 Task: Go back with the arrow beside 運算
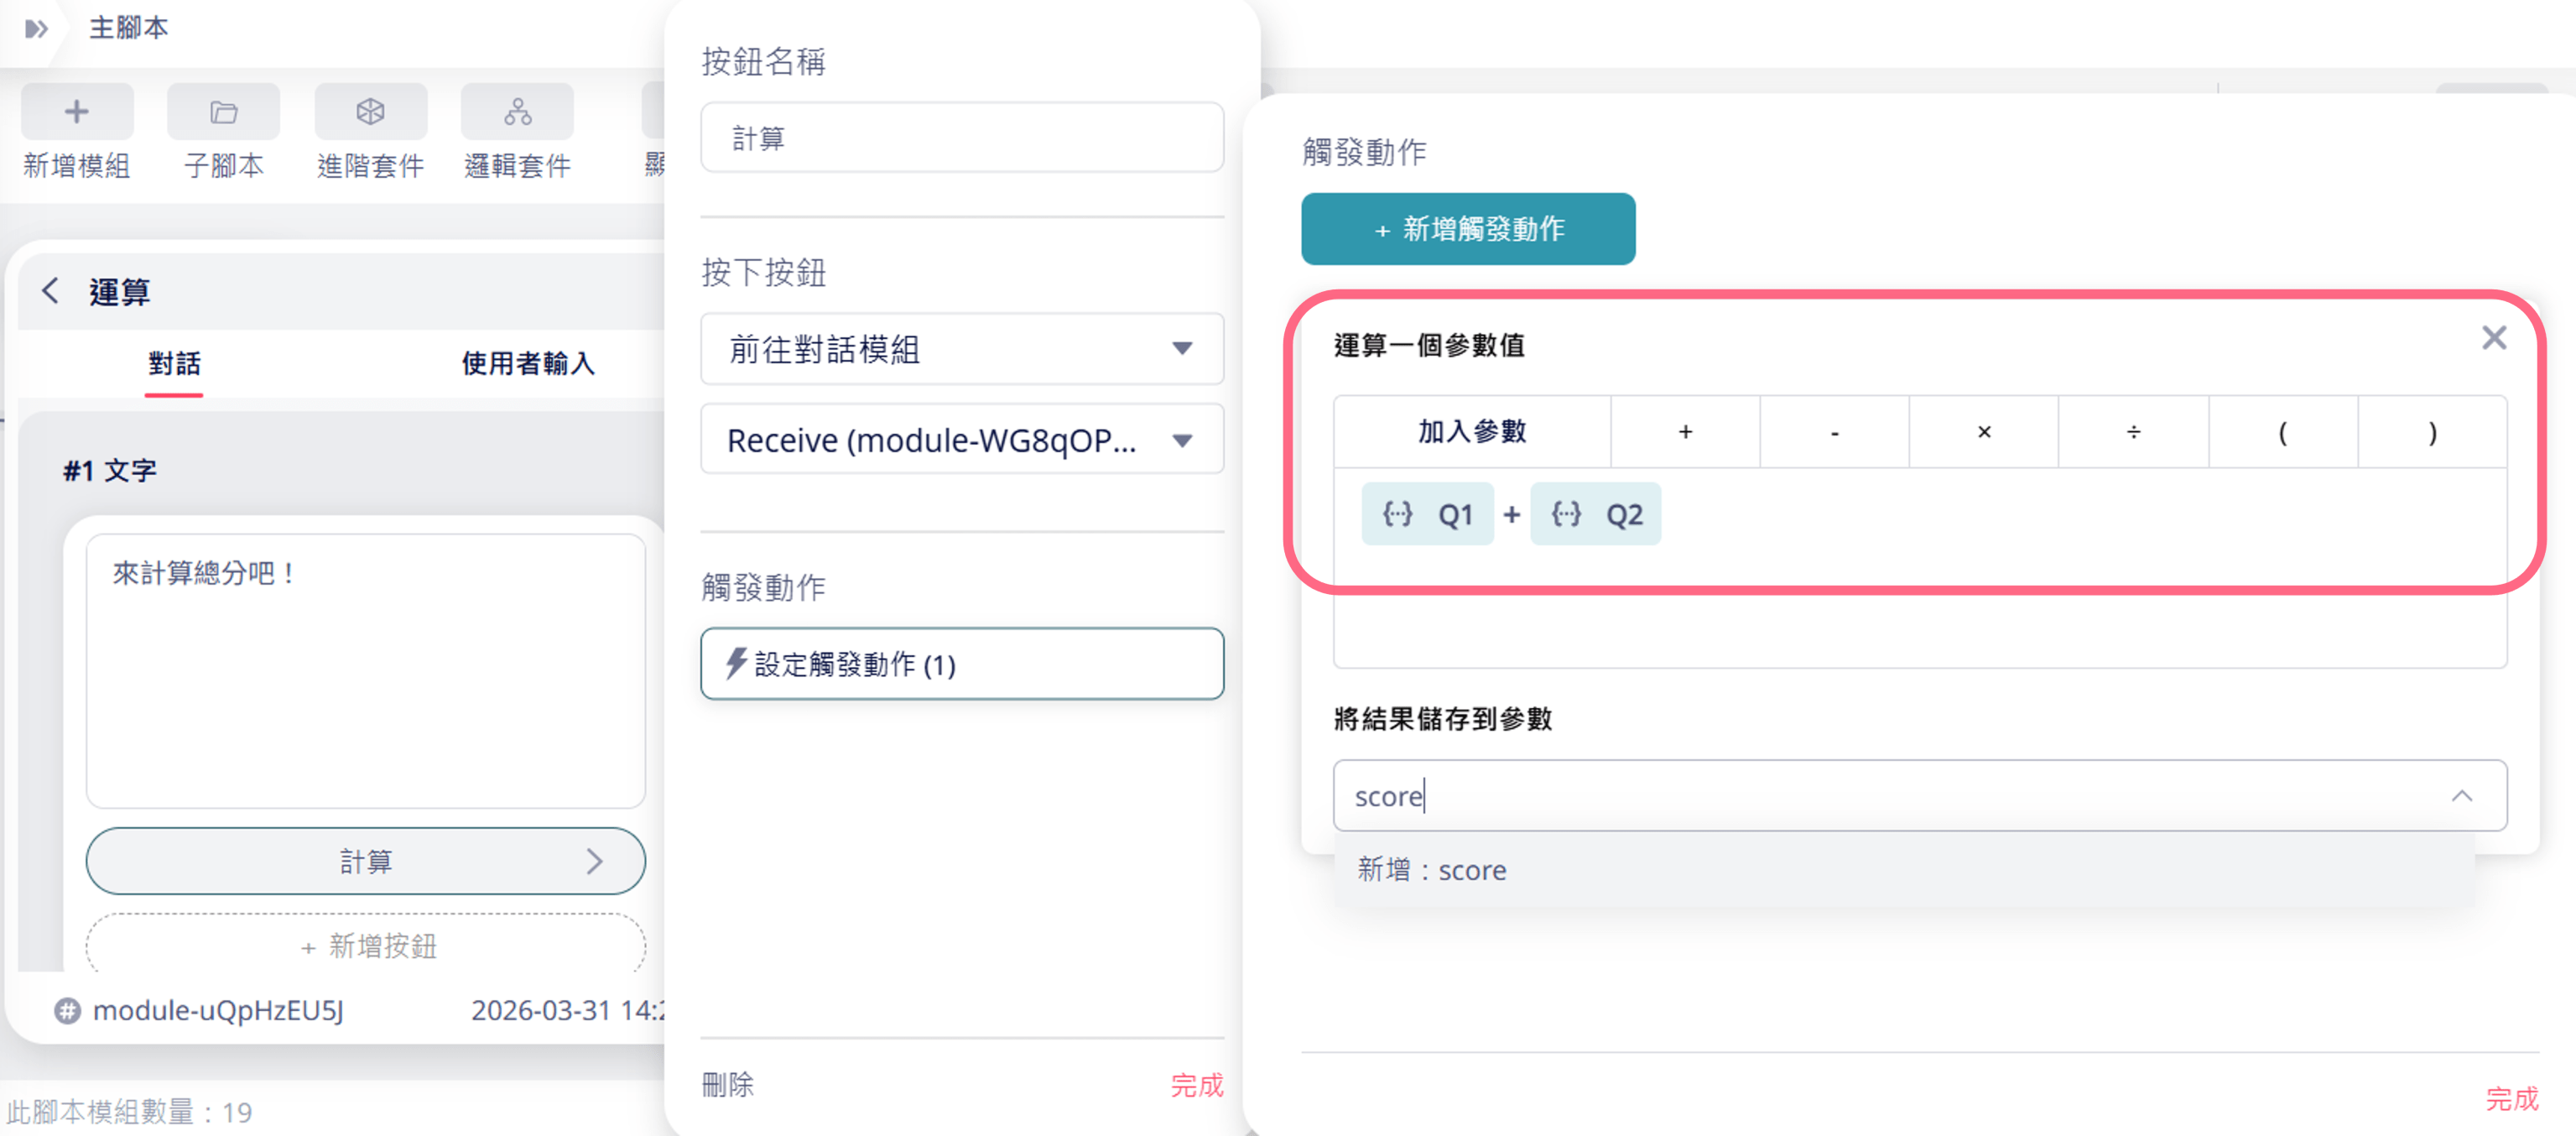[x=50, y=291]
